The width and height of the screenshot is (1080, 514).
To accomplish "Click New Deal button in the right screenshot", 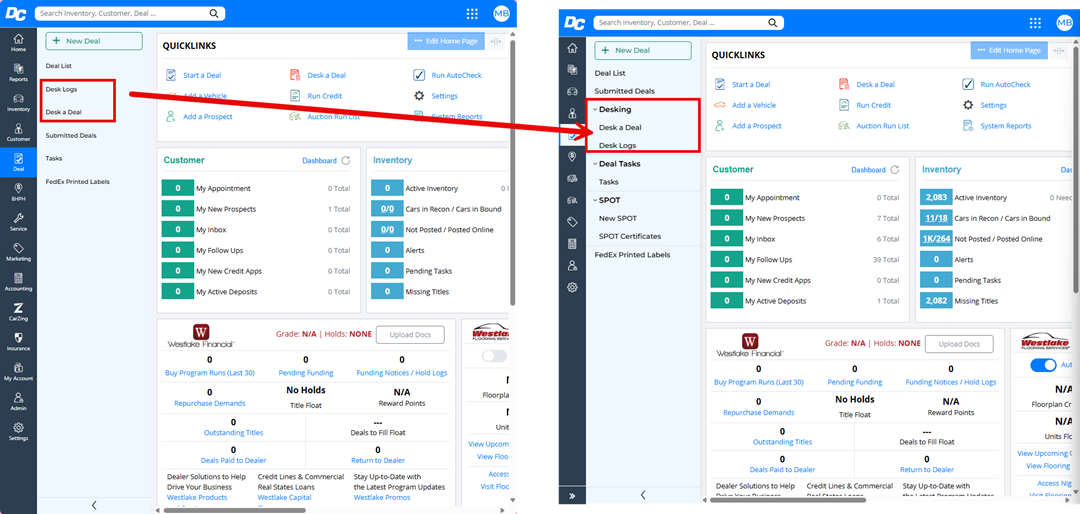I will 643,50.
